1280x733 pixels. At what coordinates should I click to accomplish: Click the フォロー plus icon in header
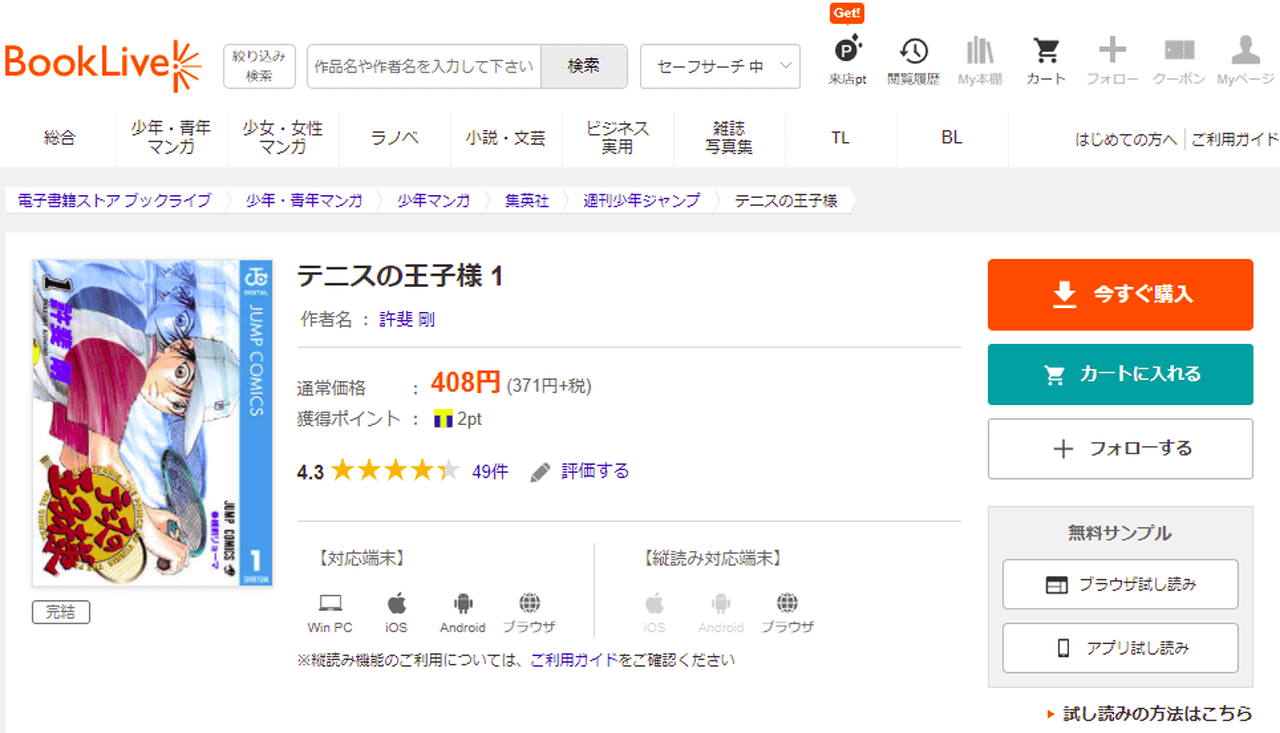click(1112, 52)
